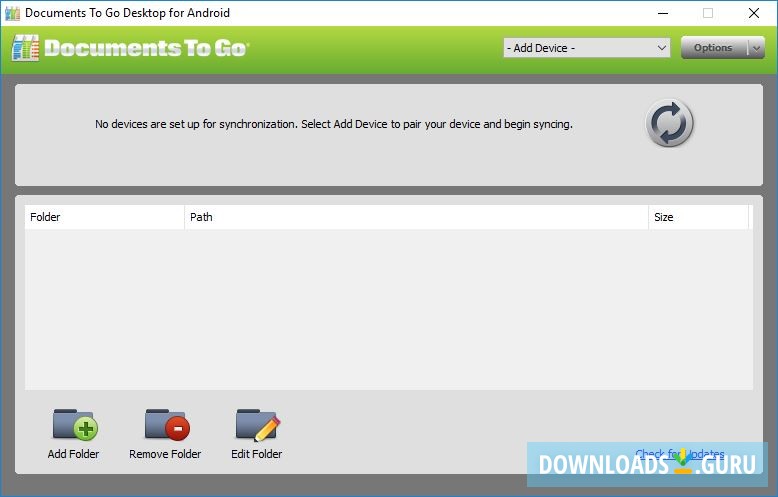
Task: Click the Remove Folder icon
Action: click(167, 425)
